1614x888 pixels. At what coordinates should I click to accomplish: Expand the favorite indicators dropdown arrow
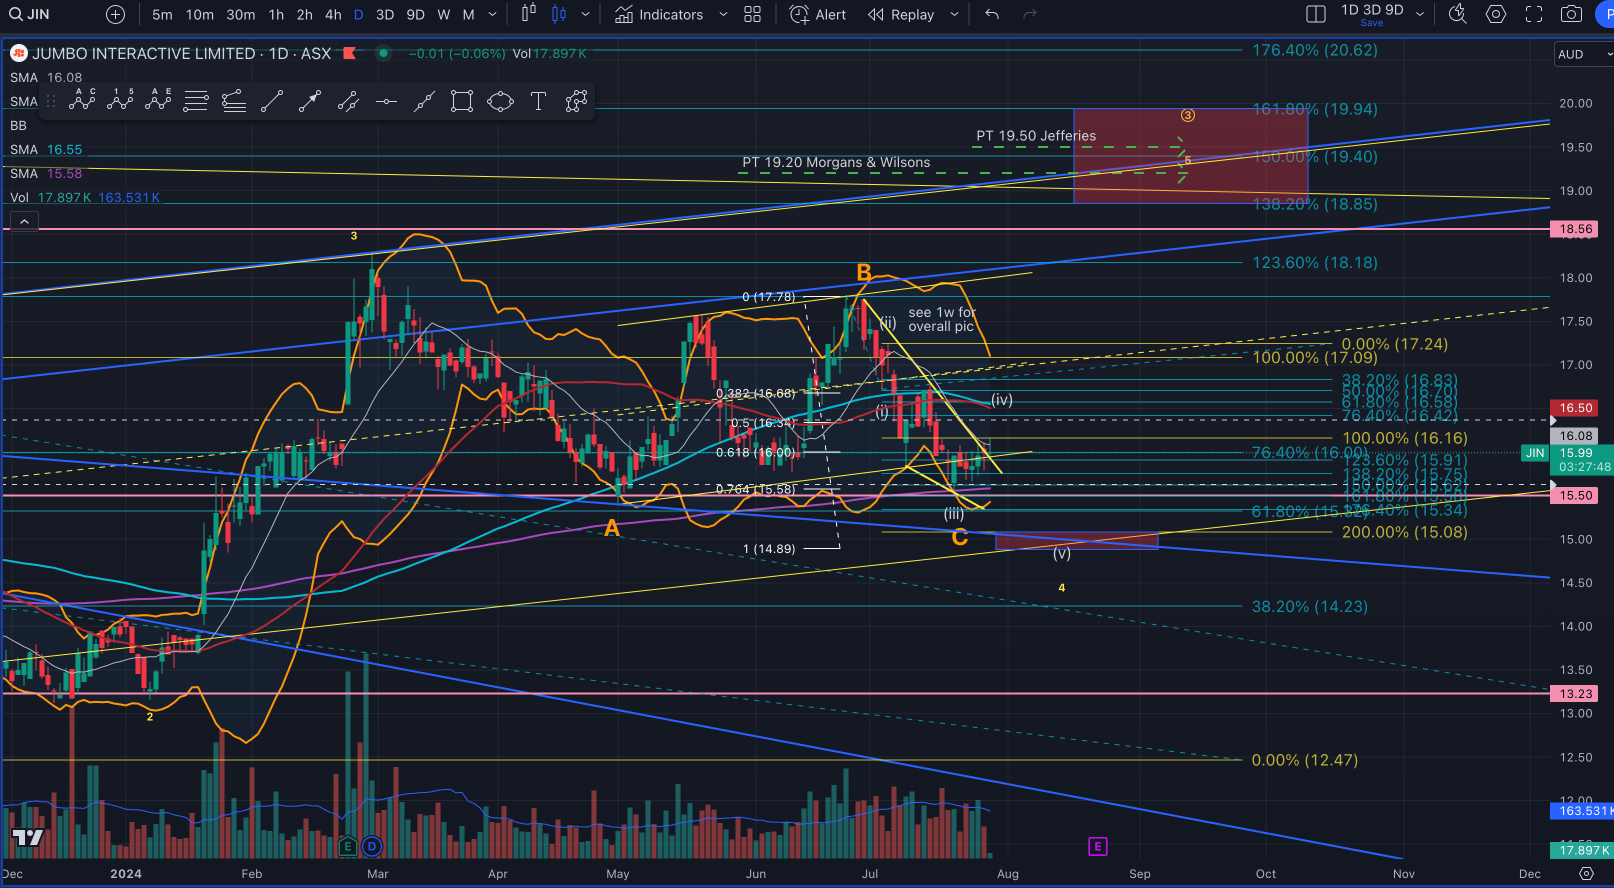coord(723,14)
